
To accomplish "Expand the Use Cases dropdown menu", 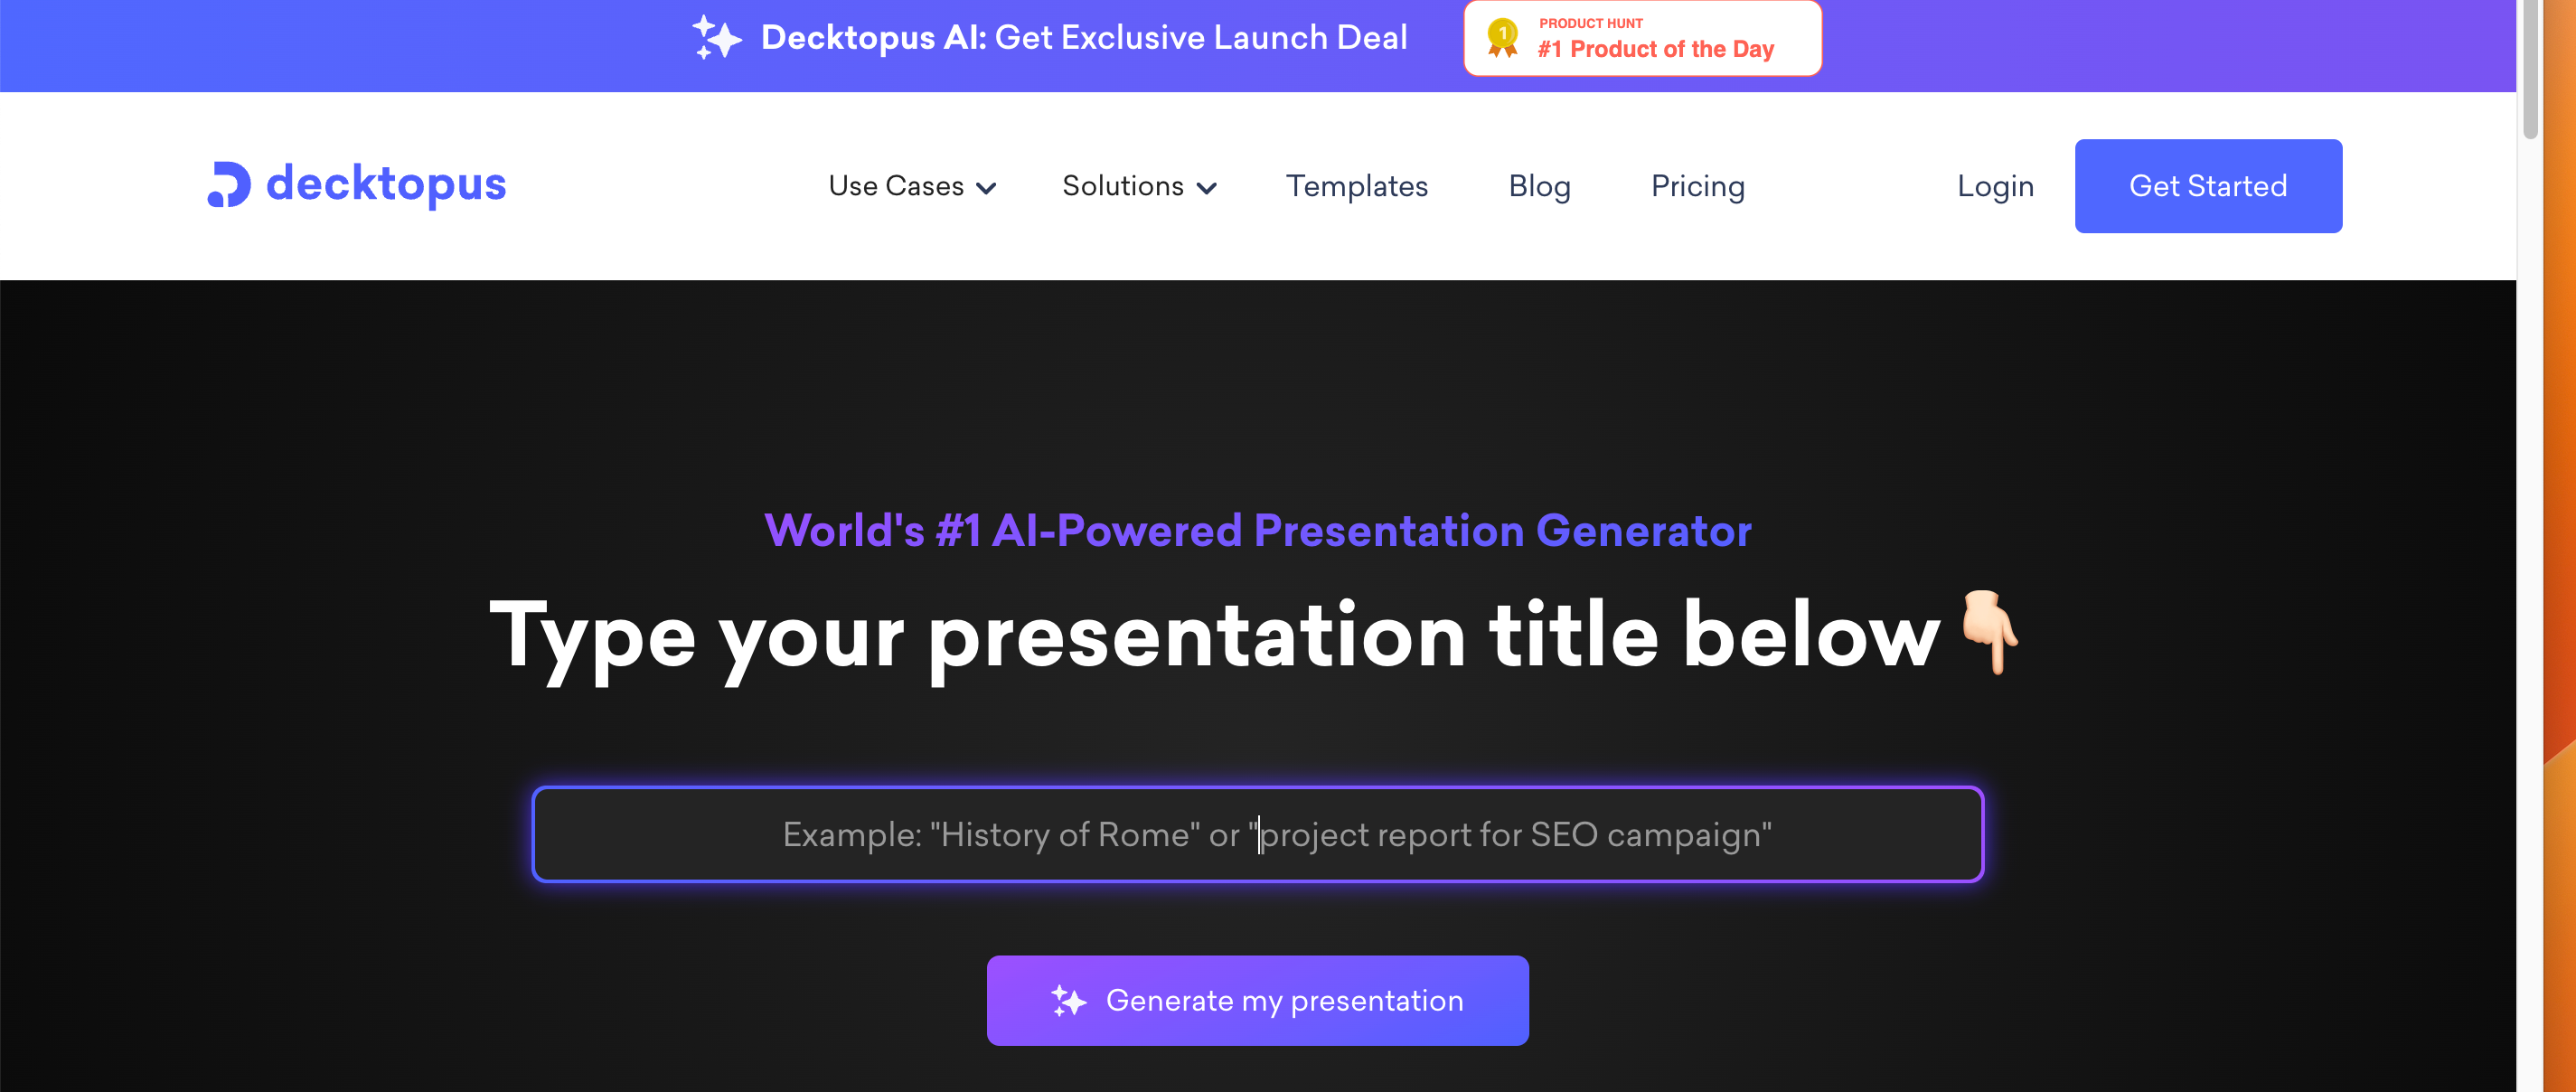I will click(912, 185).
